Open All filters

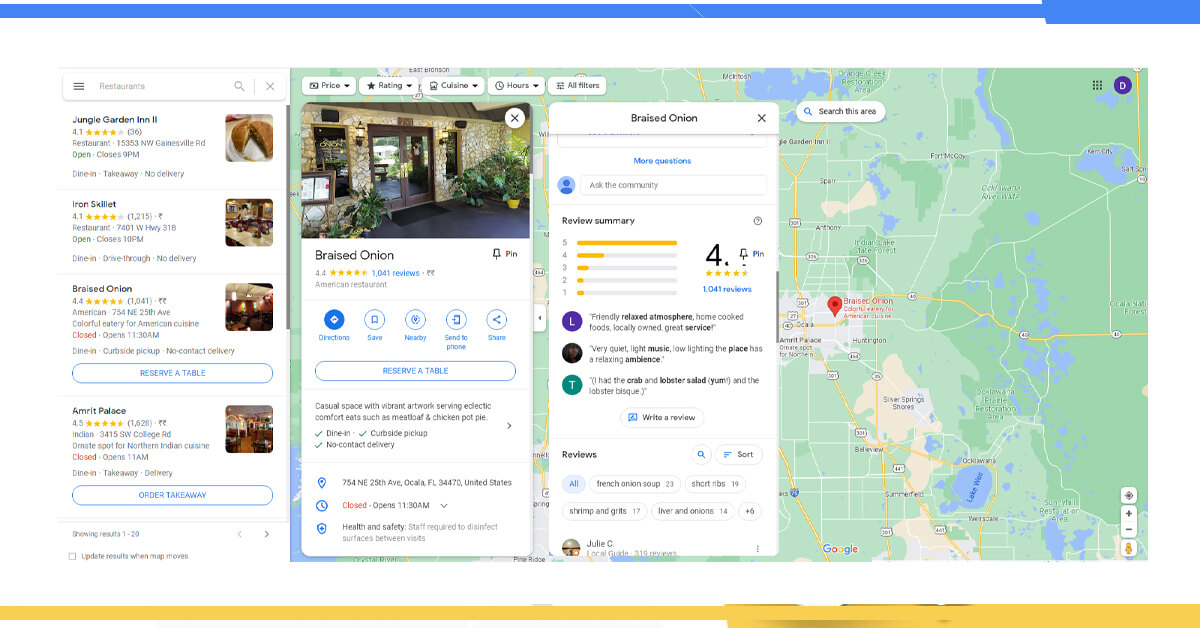click(577, 86)
